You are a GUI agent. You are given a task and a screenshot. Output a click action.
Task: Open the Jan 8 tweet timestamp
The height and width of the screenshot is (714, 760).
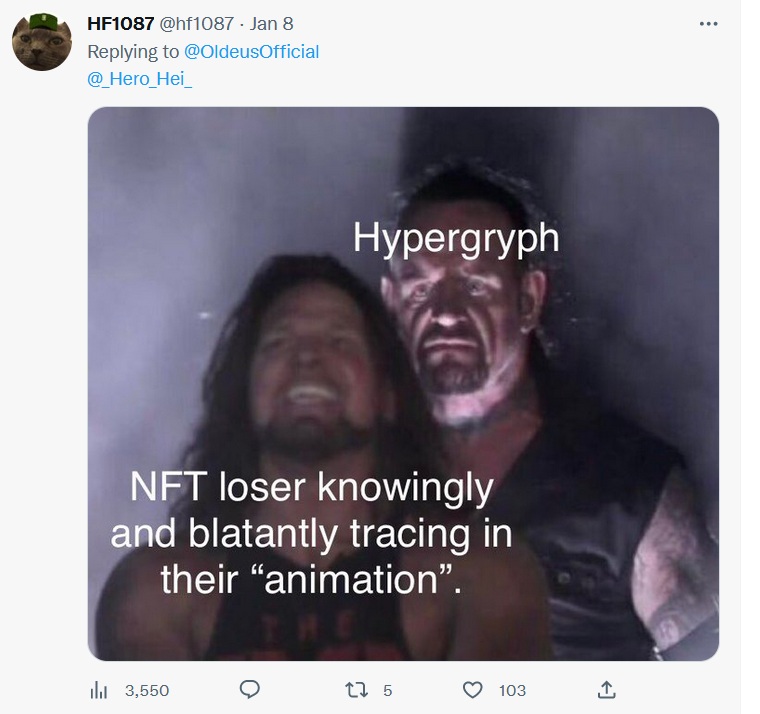[272, 23]
